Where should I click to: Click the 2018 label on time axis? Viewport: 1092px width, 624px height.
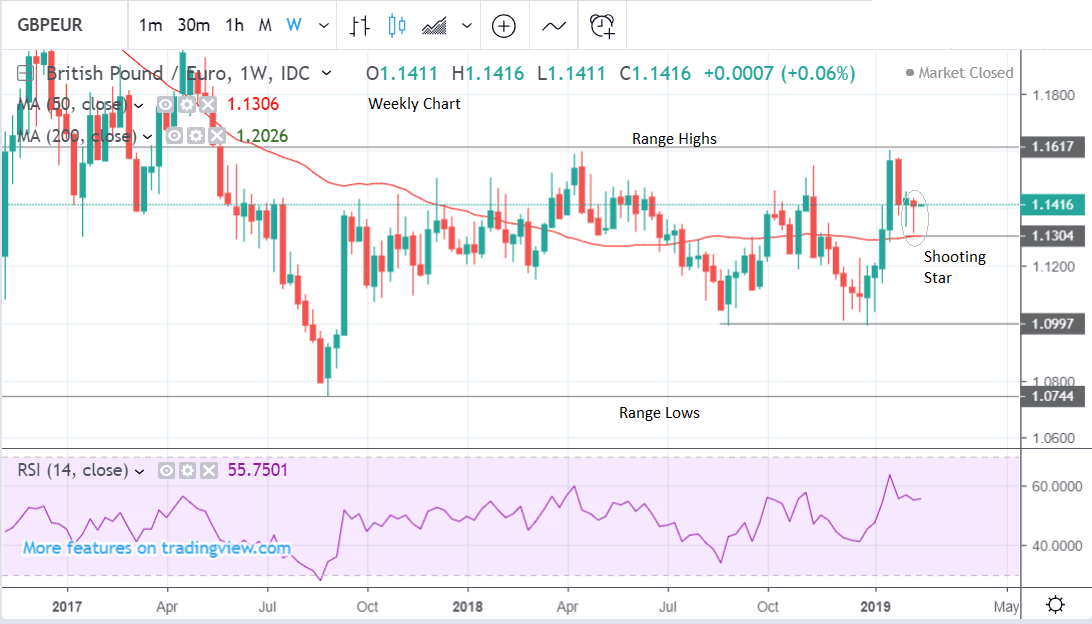click(467, 607)
